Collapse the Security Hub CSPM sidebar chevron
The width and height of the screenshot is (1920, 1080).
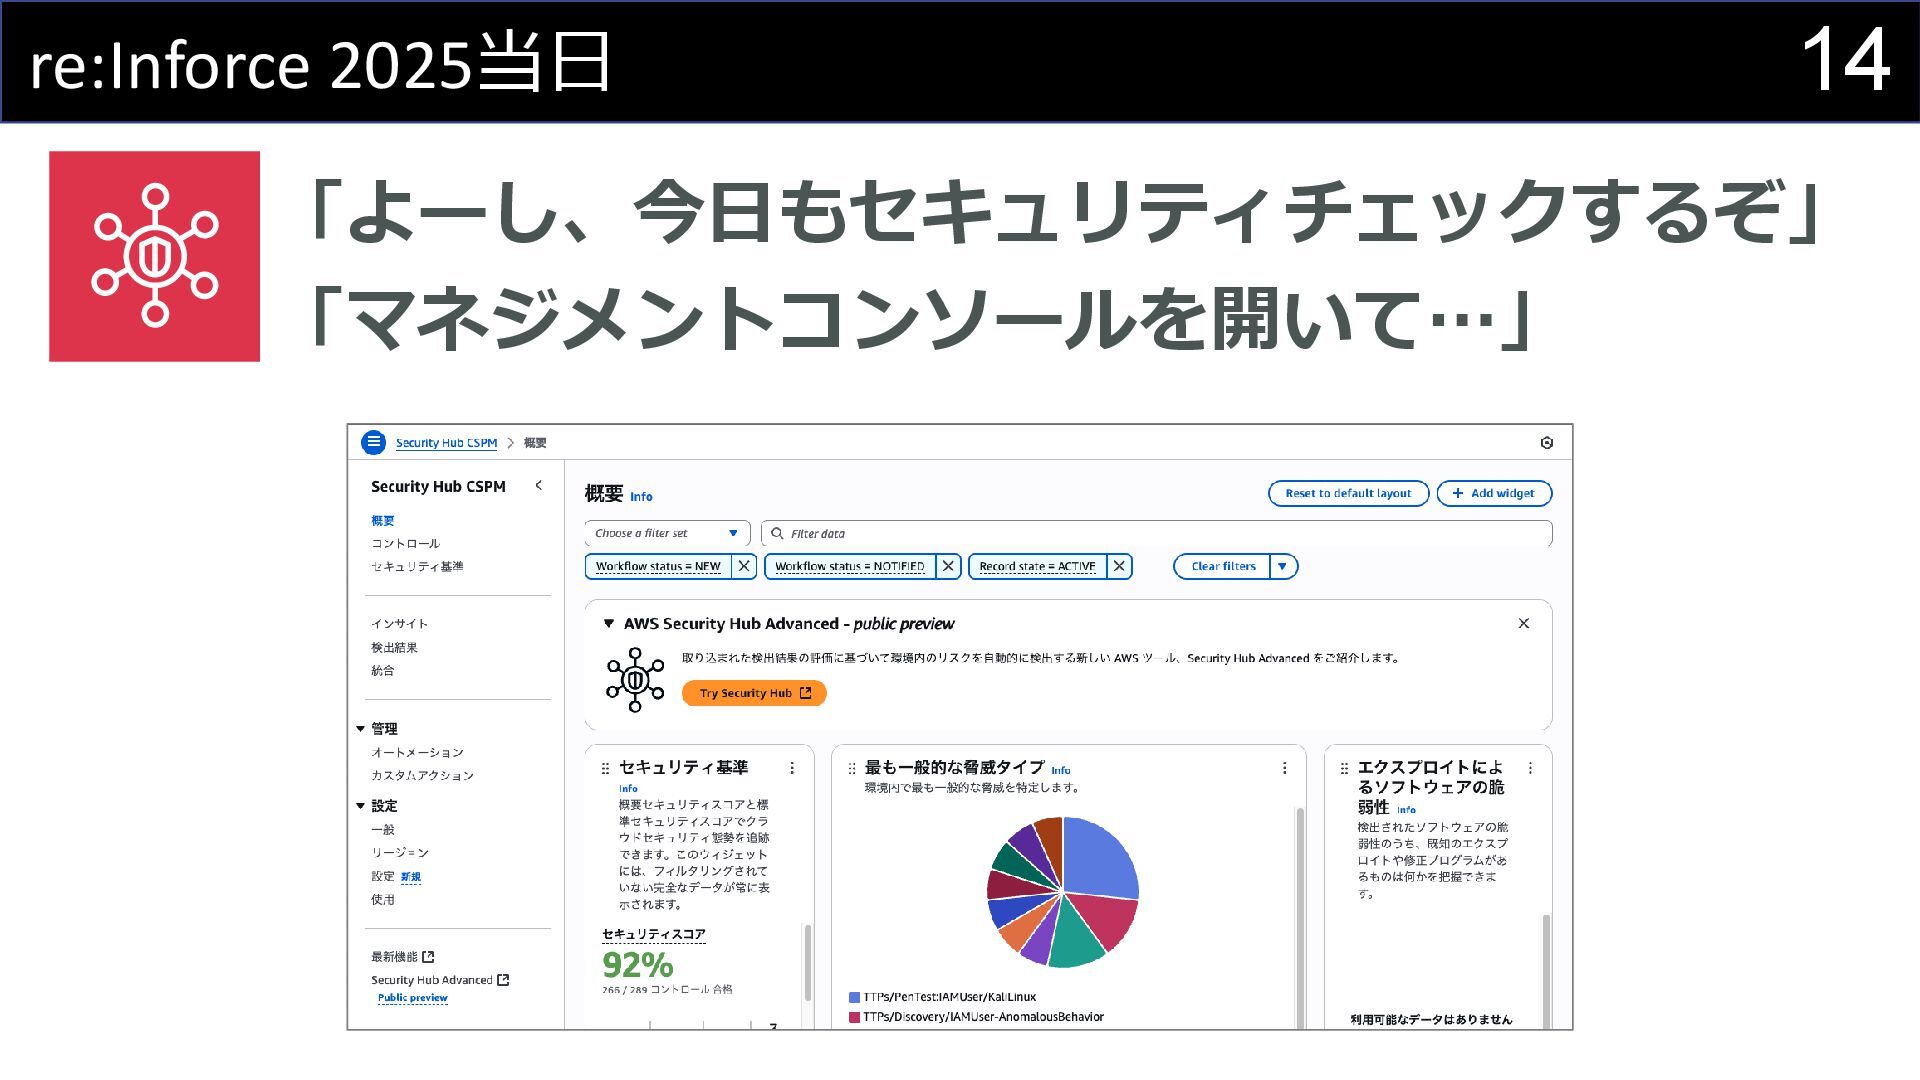pyautogui.click(x=538, y=485)
